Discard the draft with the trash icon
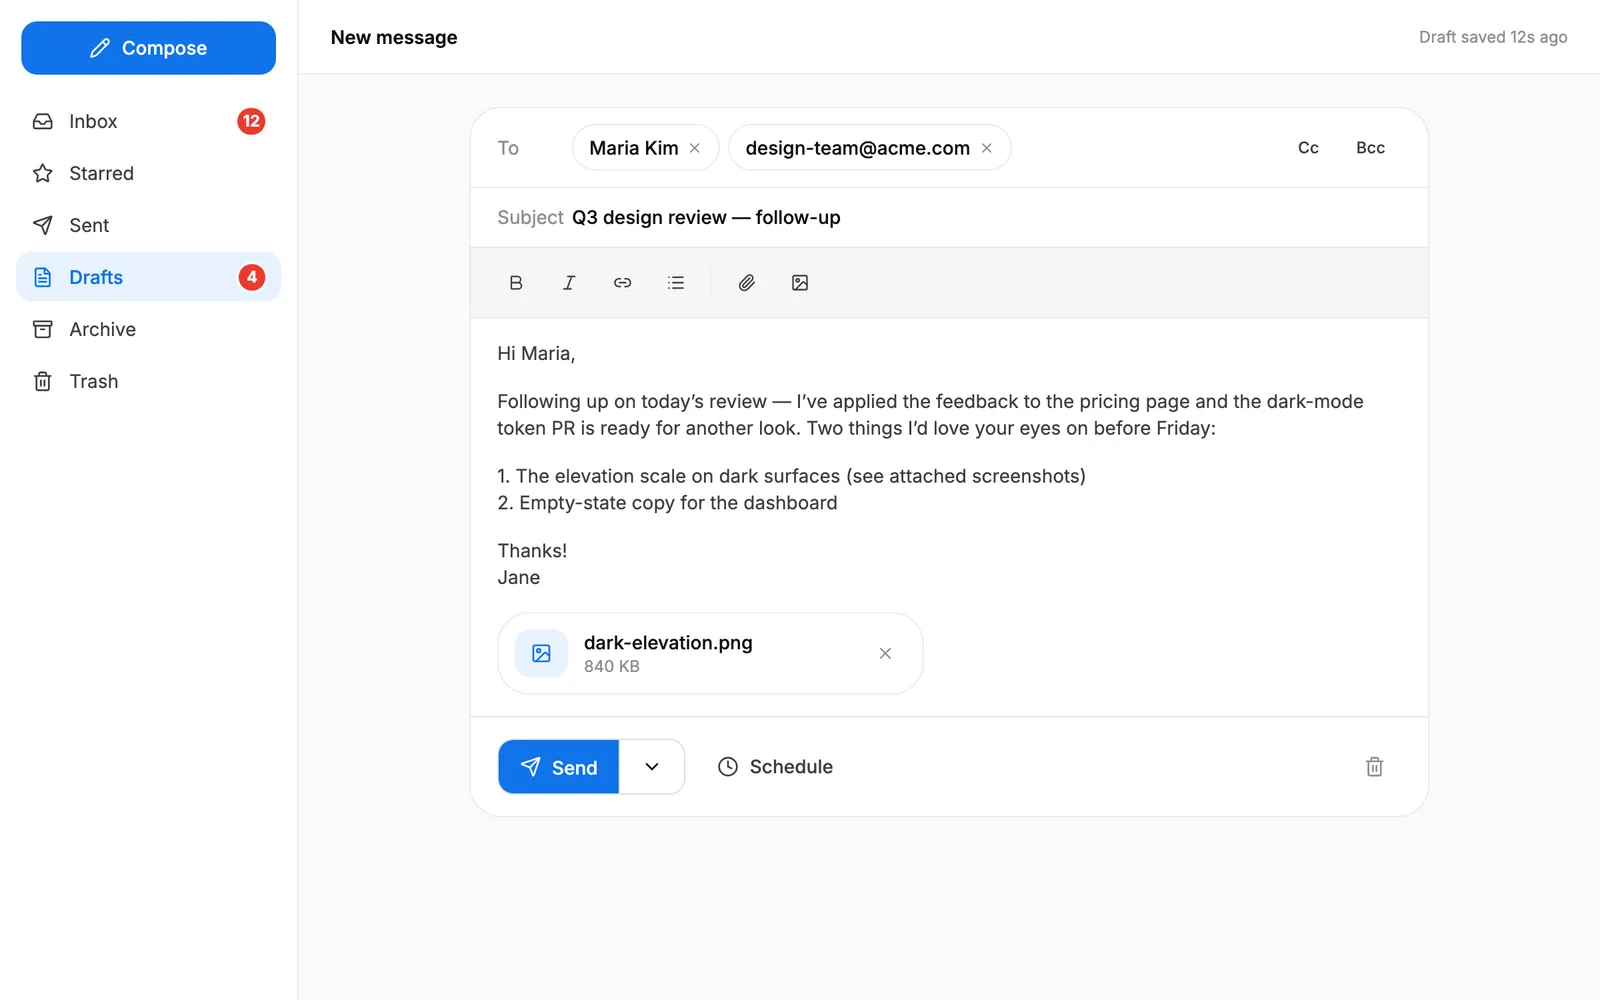 1375,767
